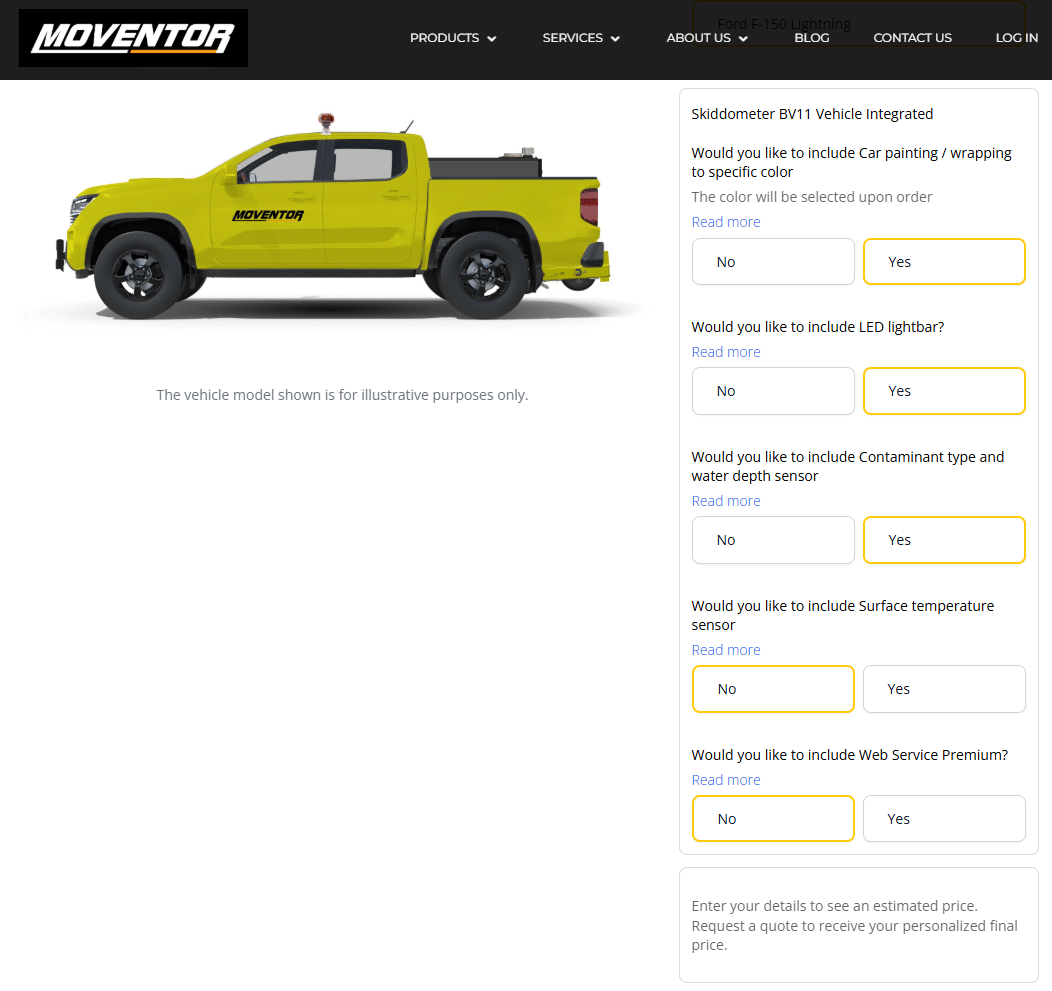The width and height of the screenshot is (1052, 991).
Task: Enable the Surface temperature sensor
Action: 944,688
